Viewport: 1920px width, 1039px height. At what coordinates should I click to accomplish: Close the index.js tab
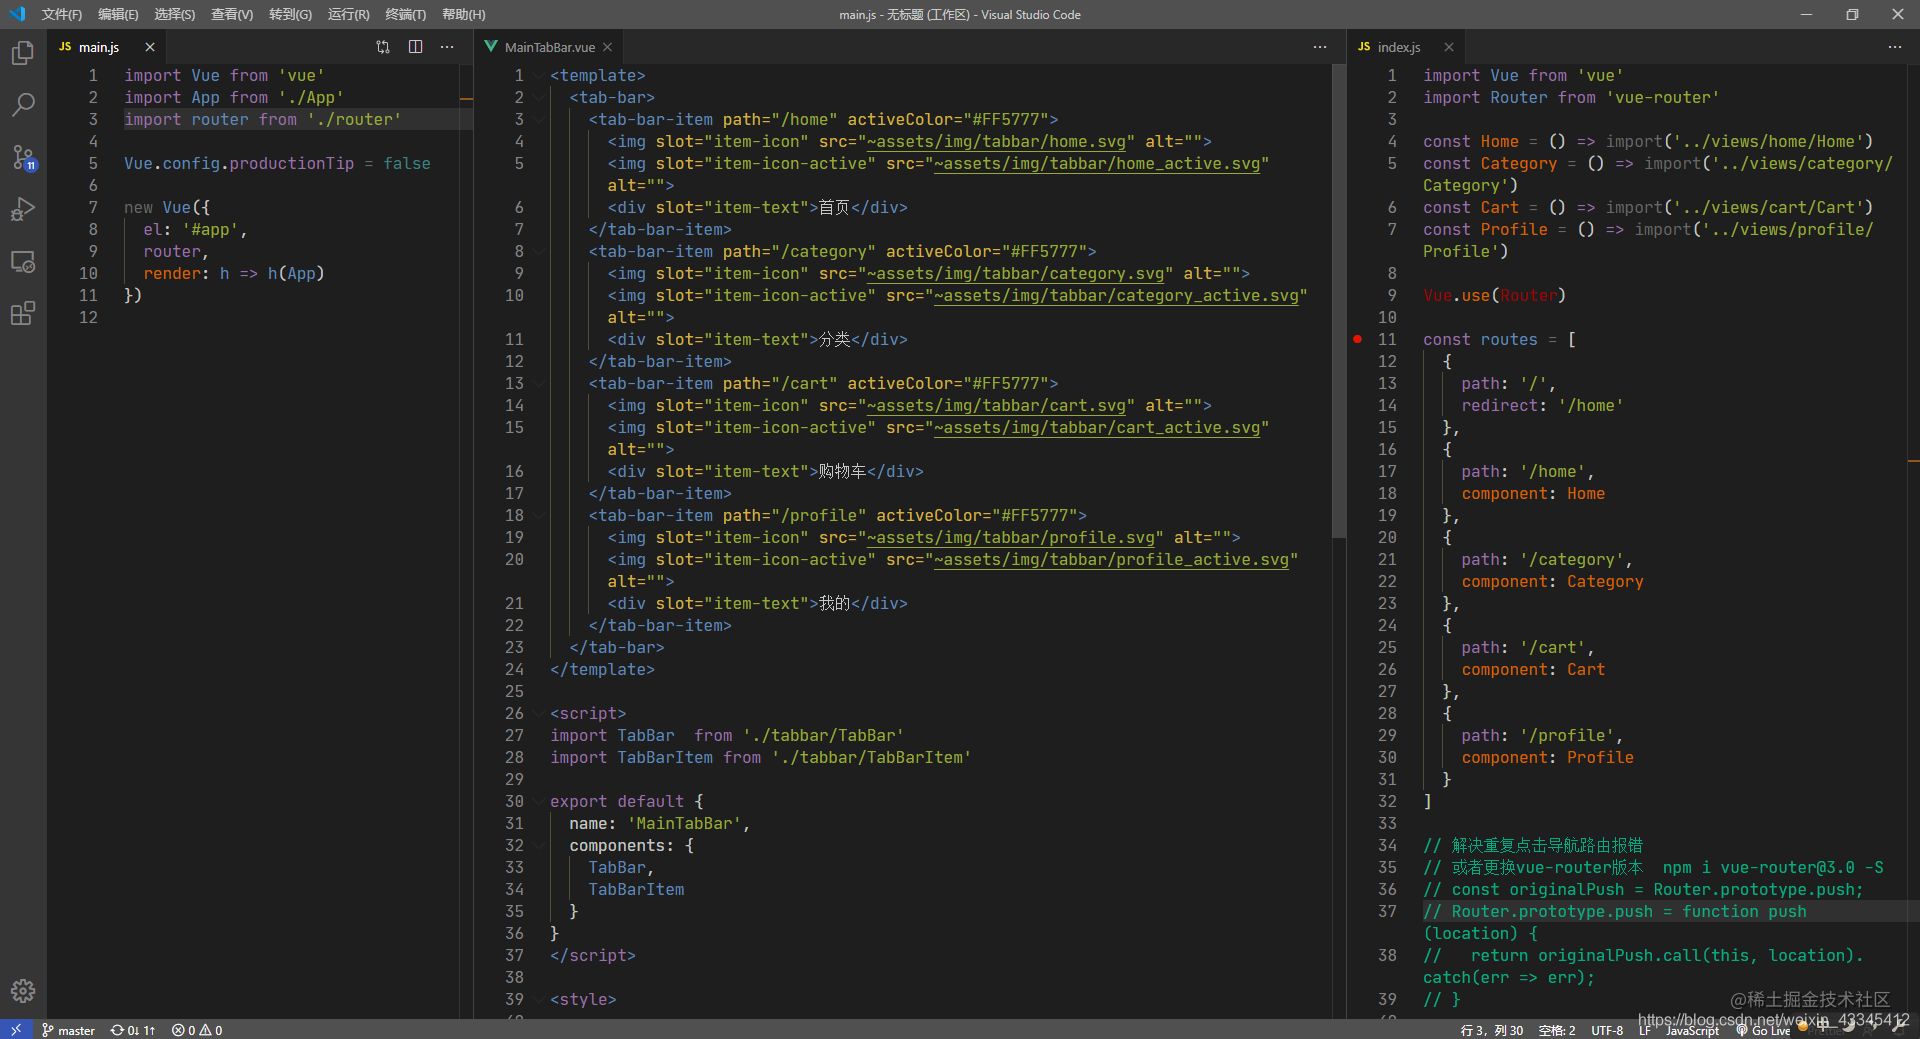tap(1448, 47)
